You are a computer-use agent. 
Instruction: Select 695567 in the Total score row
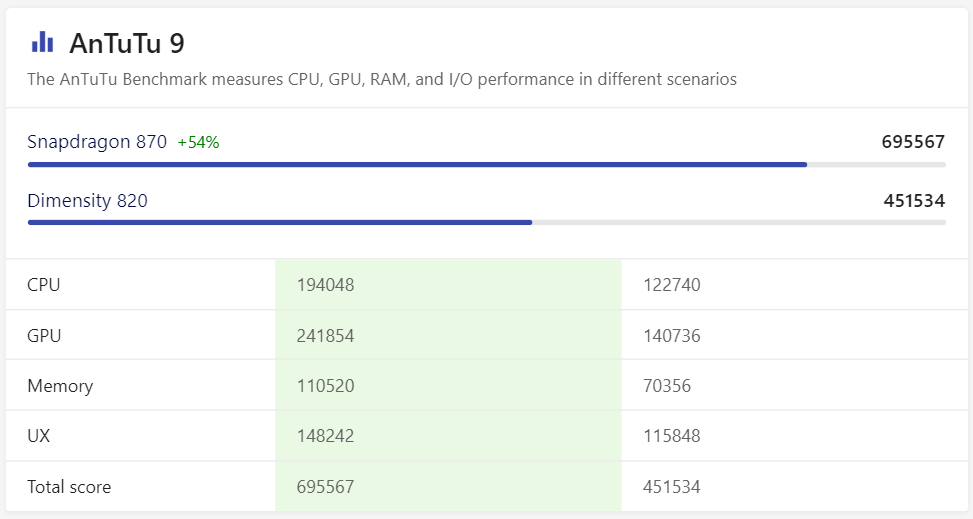(x=325, y=487)
